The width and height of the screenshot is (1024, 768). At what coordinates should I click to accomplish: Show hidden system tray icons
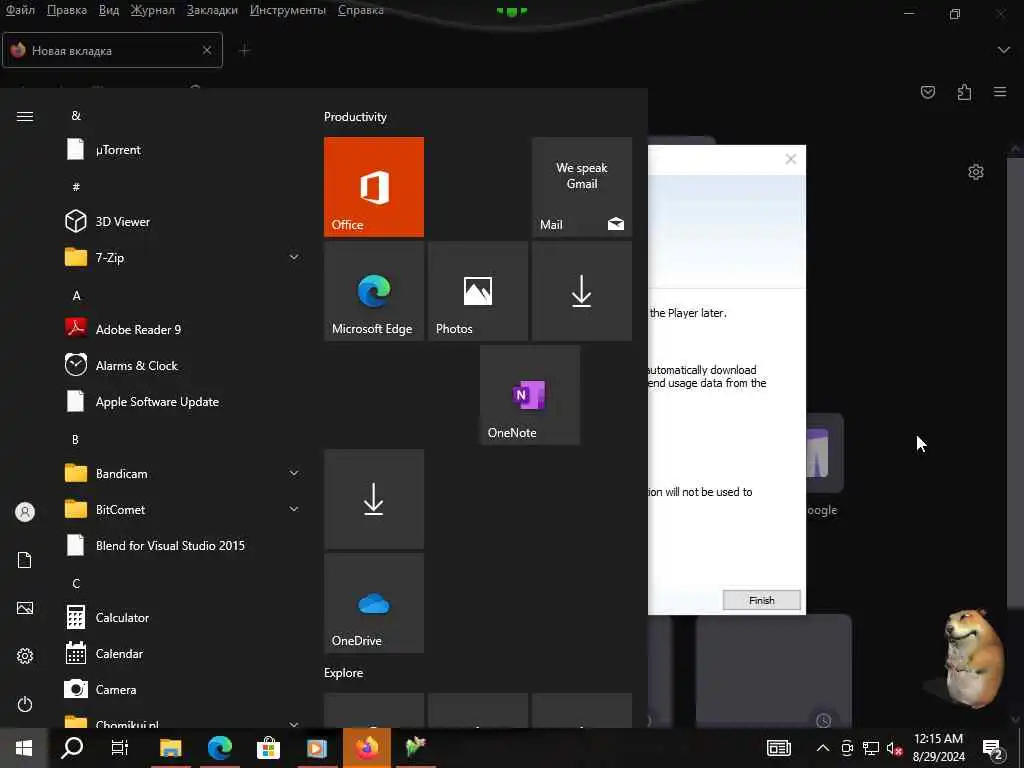tap(823, 748)
